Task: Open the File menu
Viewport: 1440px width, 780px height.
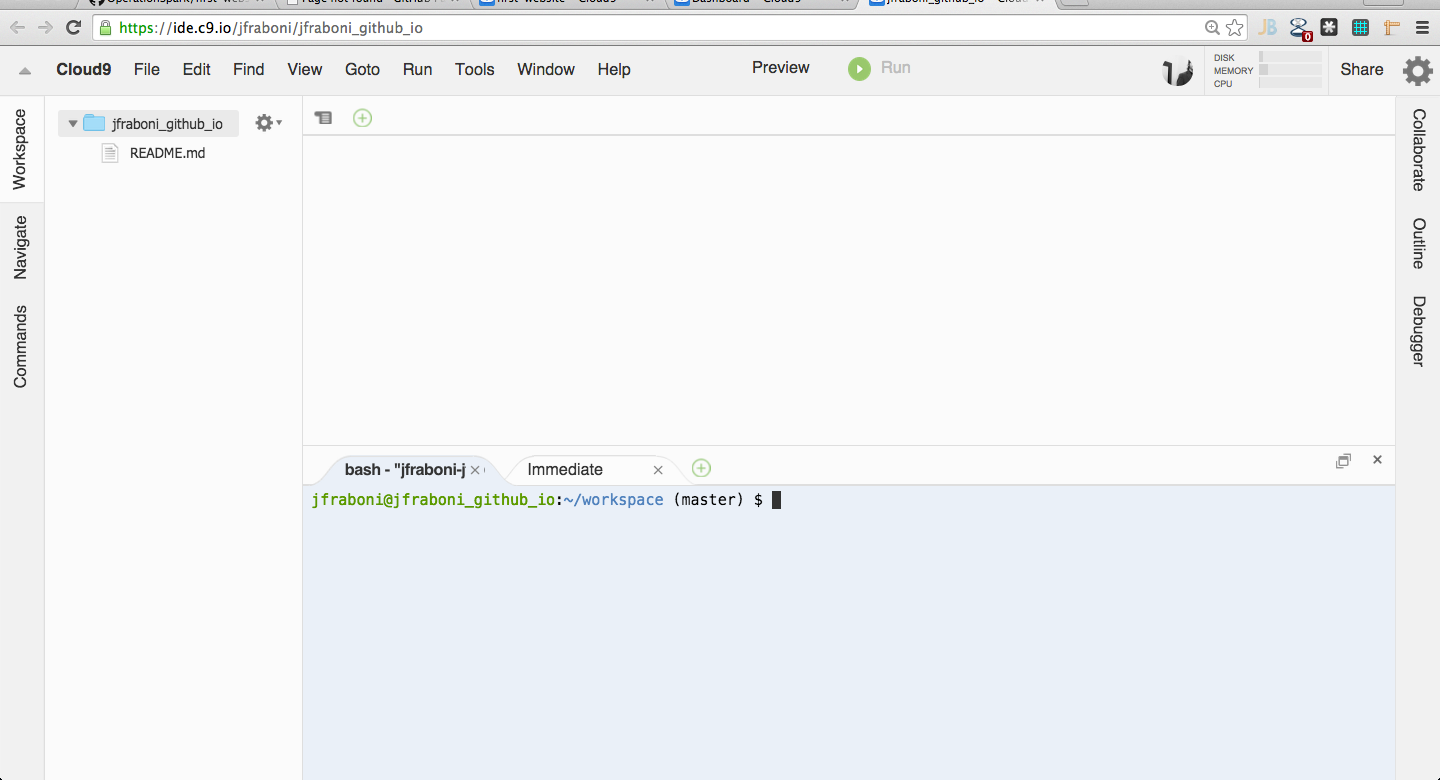Action: [147, 69]
